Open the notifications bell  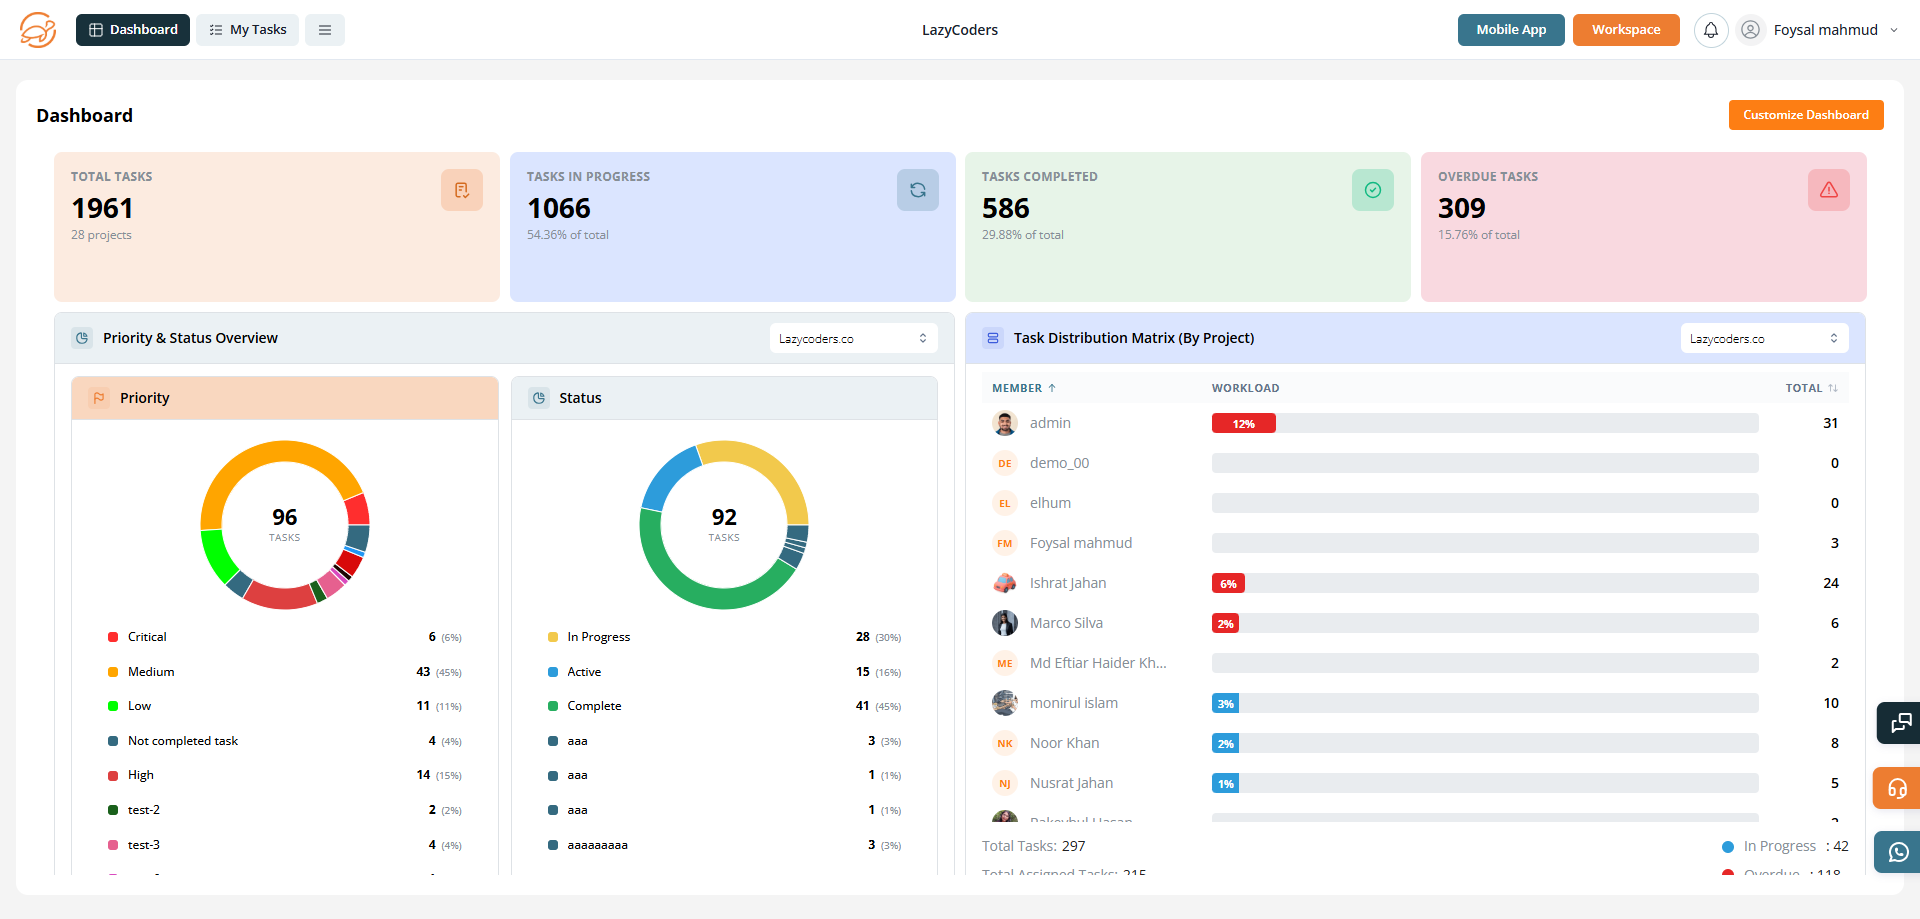pos(1711,30)
